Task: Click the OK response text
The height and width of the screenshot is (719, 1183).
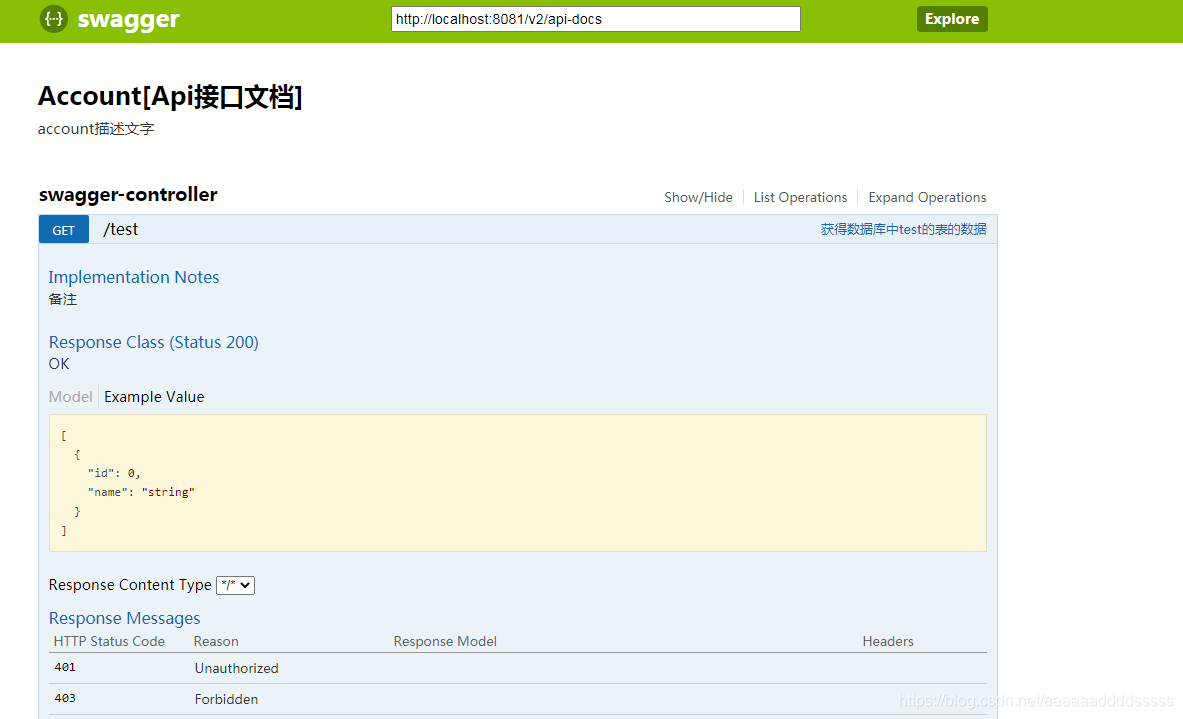Action: pyautogui.click(x=59, y=364)
